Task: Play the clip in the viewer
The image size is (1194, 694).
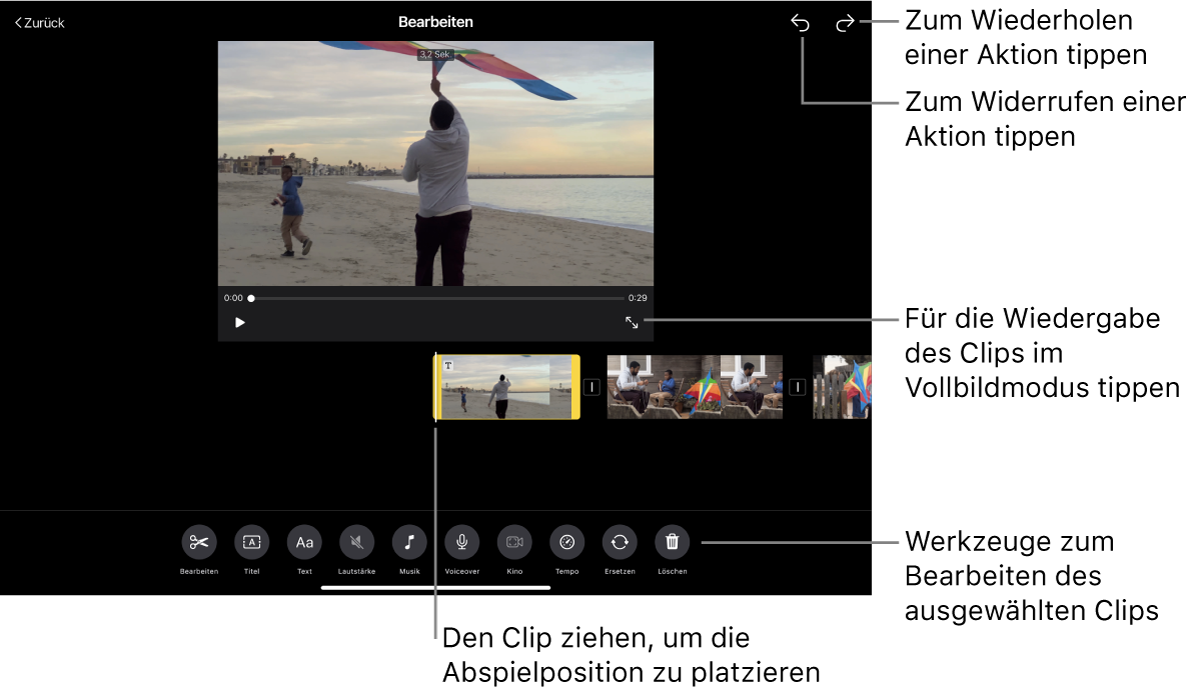Action: tap(240, 322)
